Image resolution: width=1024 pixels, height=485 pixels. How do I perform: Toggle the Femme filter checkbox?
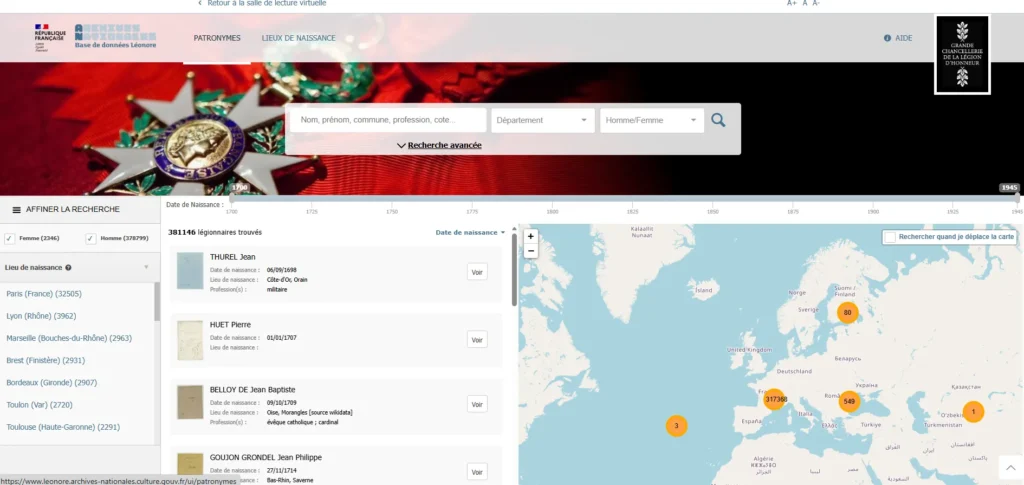[x=10, y=238]
